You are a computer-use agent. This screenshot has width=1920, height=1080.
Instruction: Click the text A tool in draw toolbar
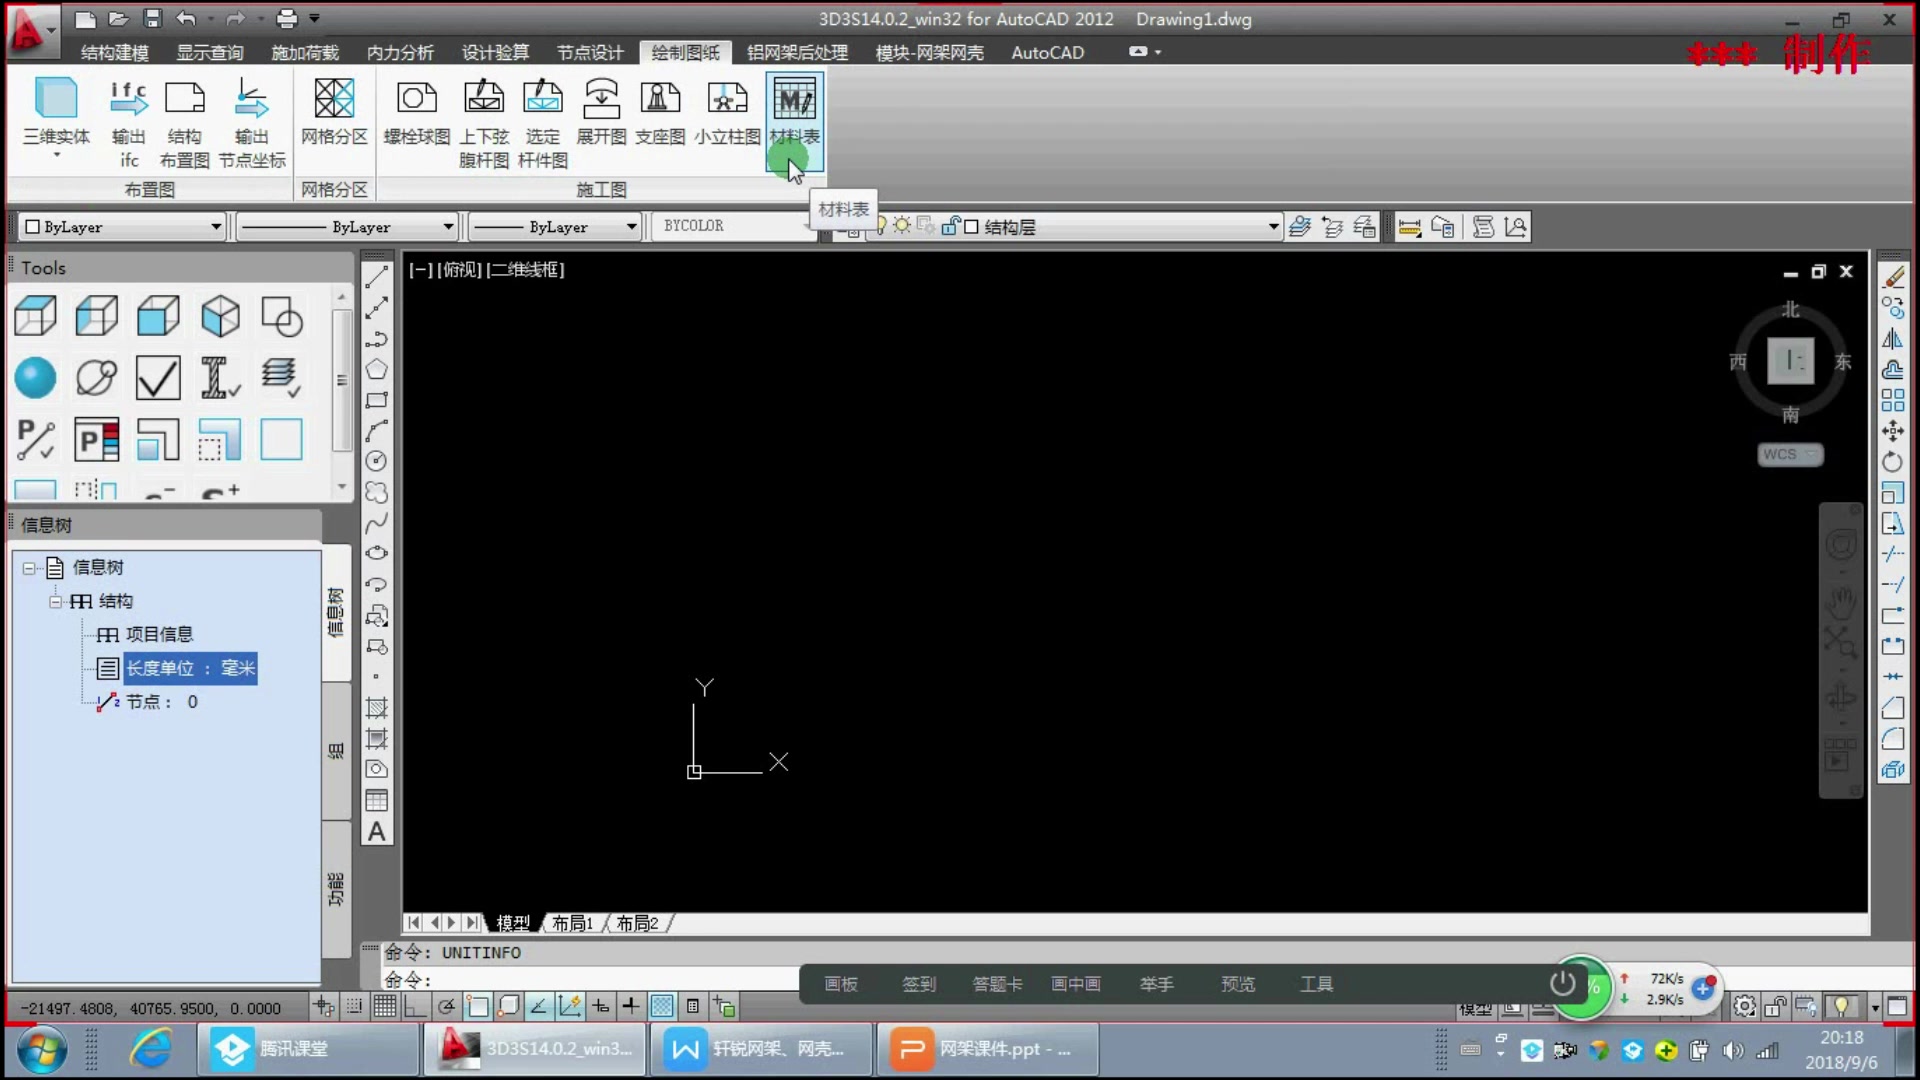tap(377, 832)
